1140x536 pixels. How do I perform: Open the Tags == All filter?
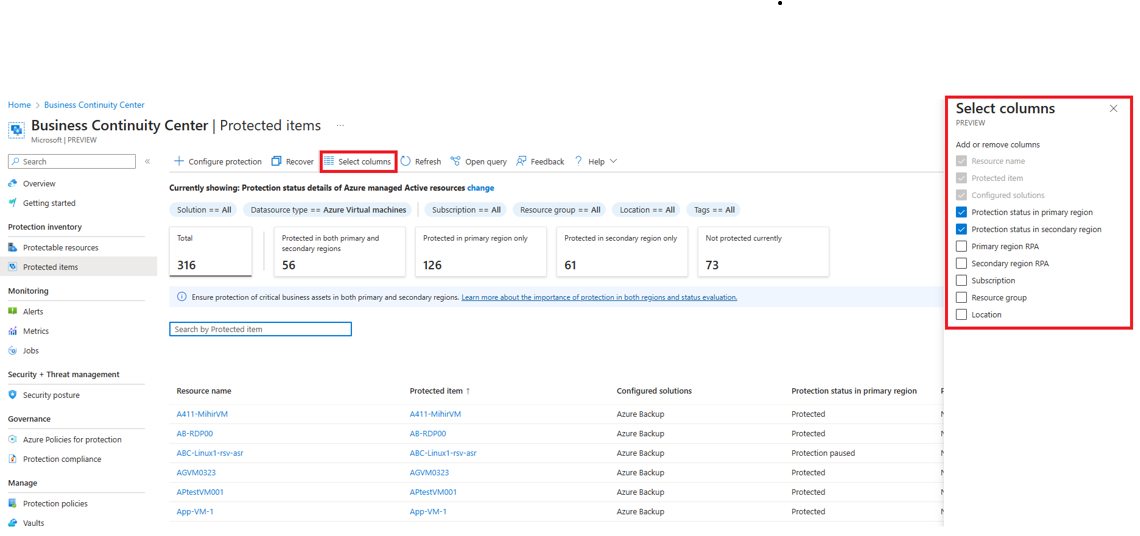tap(713, 209)
